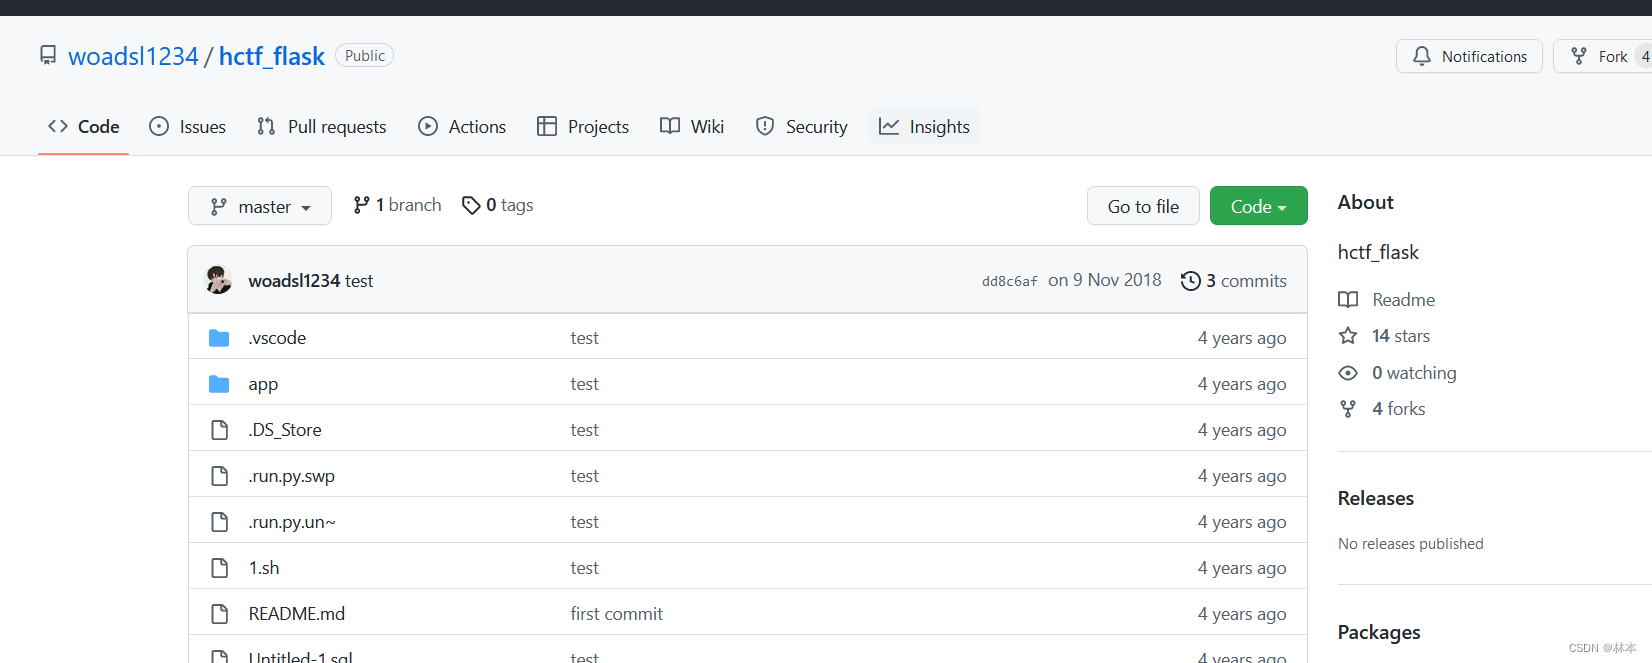
Task: View the 1 branch link
Action: coord(397,205)
